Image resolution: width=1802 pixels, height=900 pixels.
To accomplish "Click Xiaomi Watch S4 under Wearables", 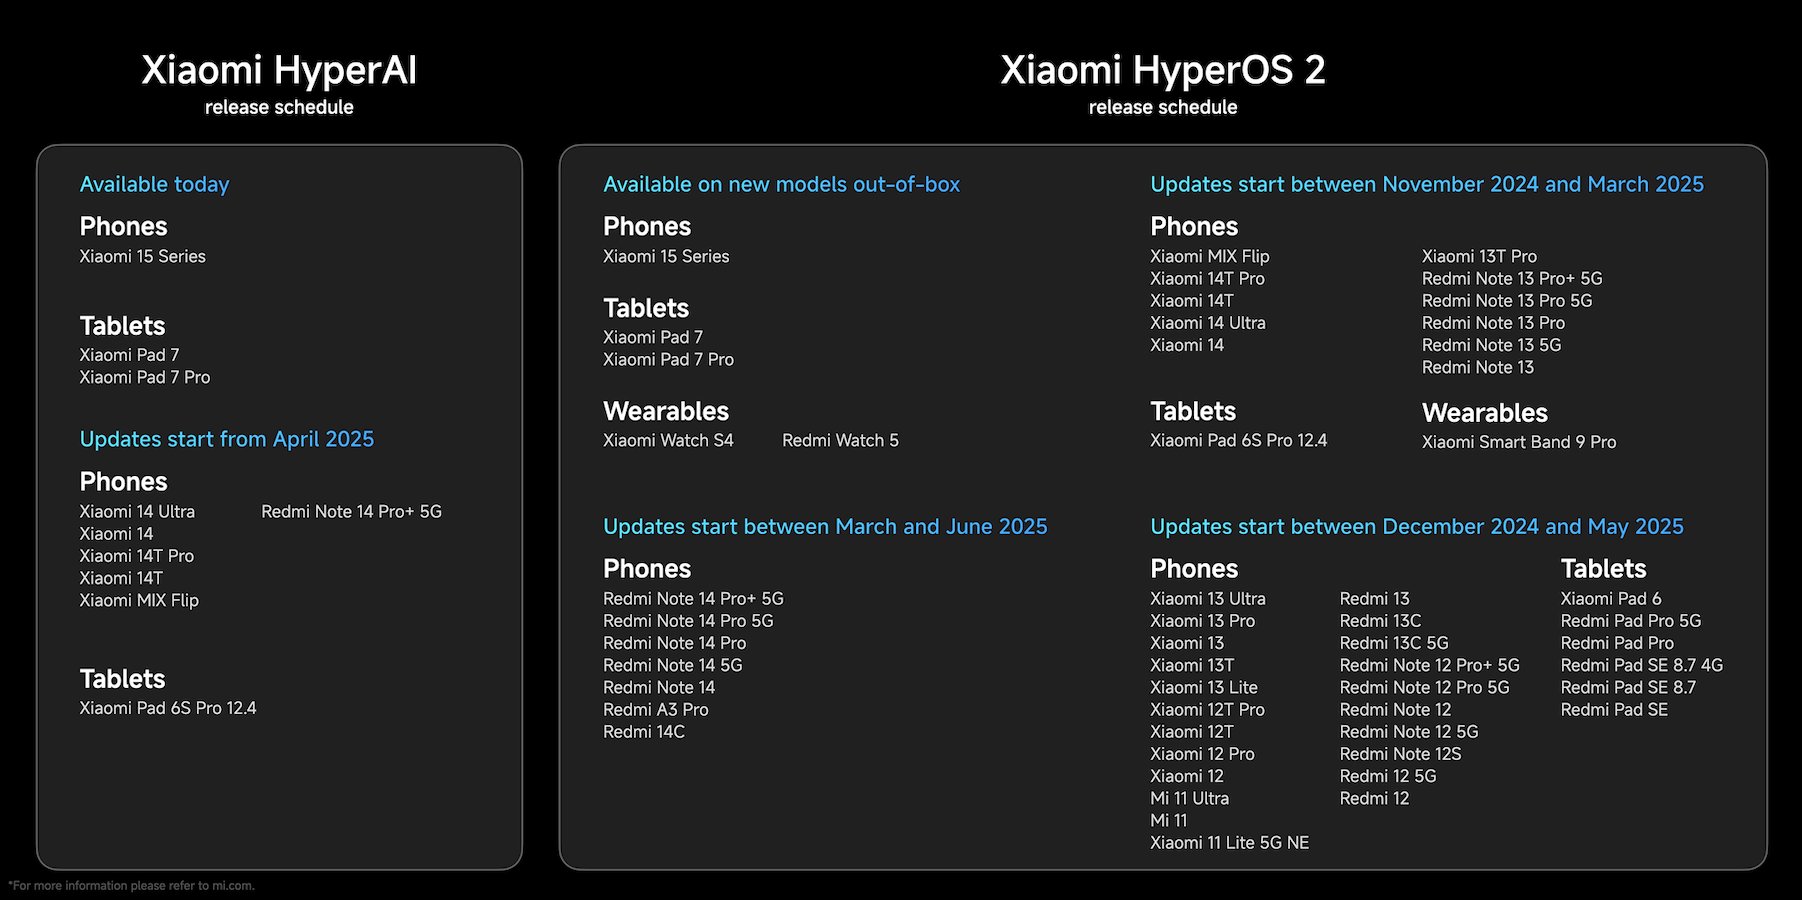I will (x=668, y=440).
